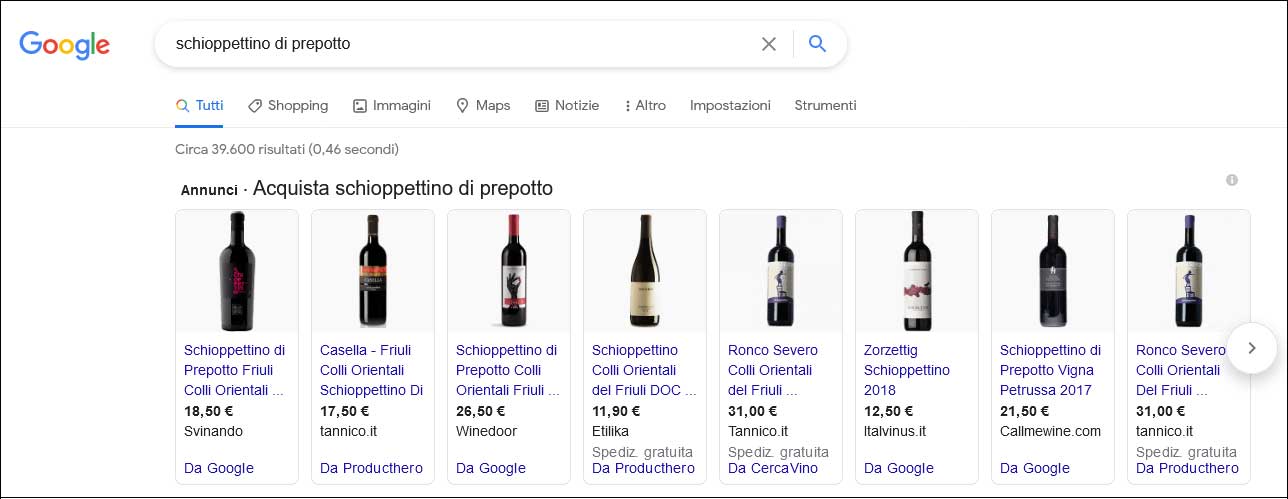This screenshot has height=499, width=1288.
Task: Click Da CercaVino link
Action: 773,468
